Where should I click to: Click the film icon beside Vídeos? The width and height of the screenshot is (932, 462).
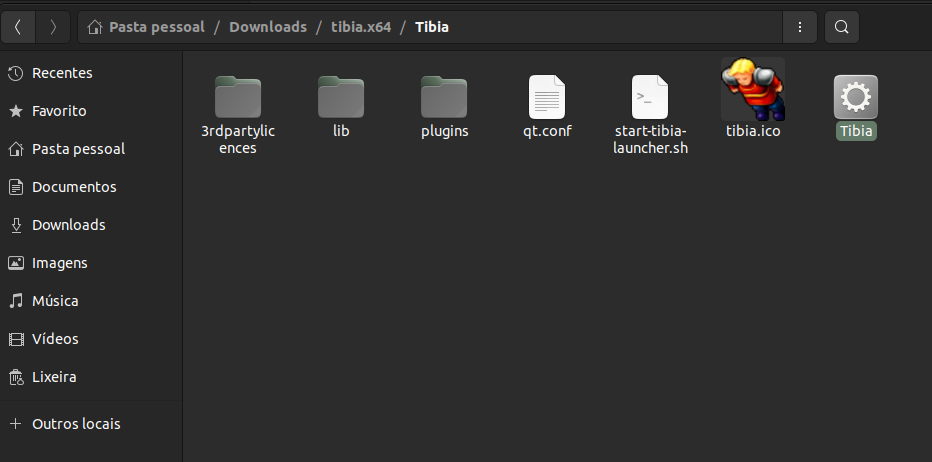tap(15, 339)
